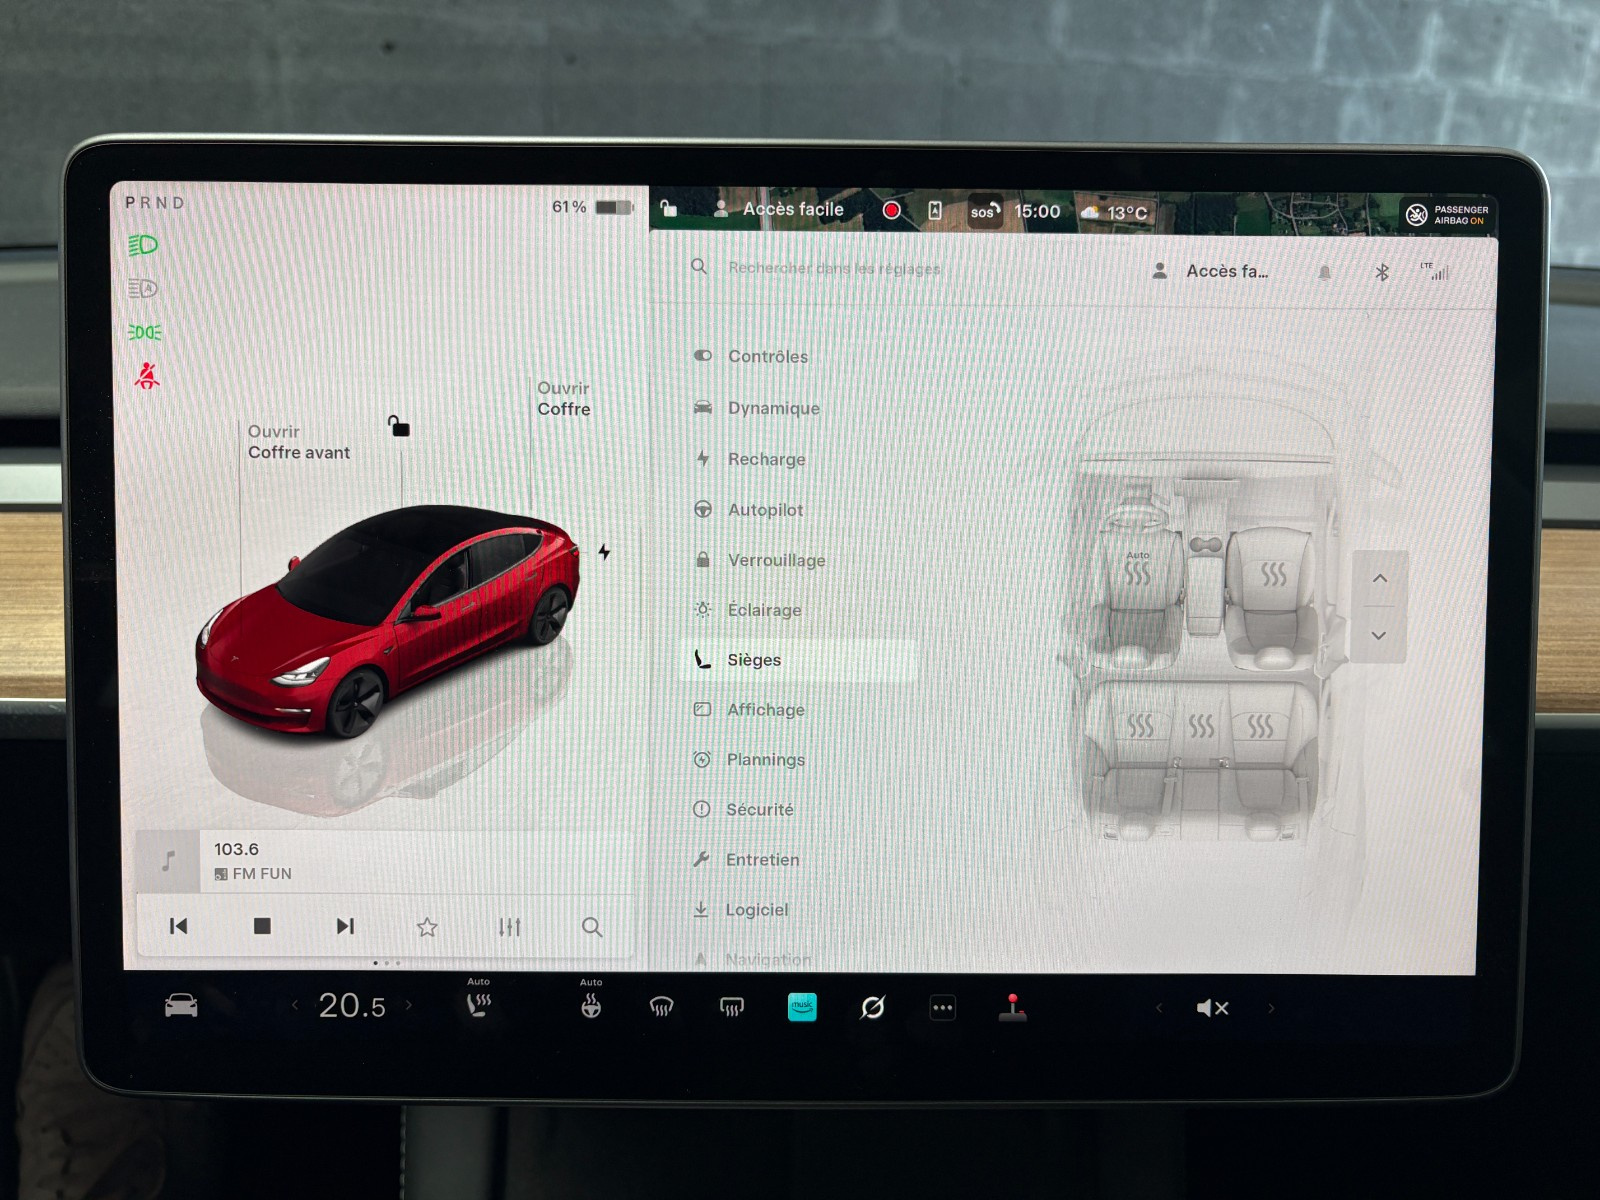Select the Recharge menu item
The width and height of the screenshot is (1600, 1200).
pyautogui.click(x=766, y=459)
